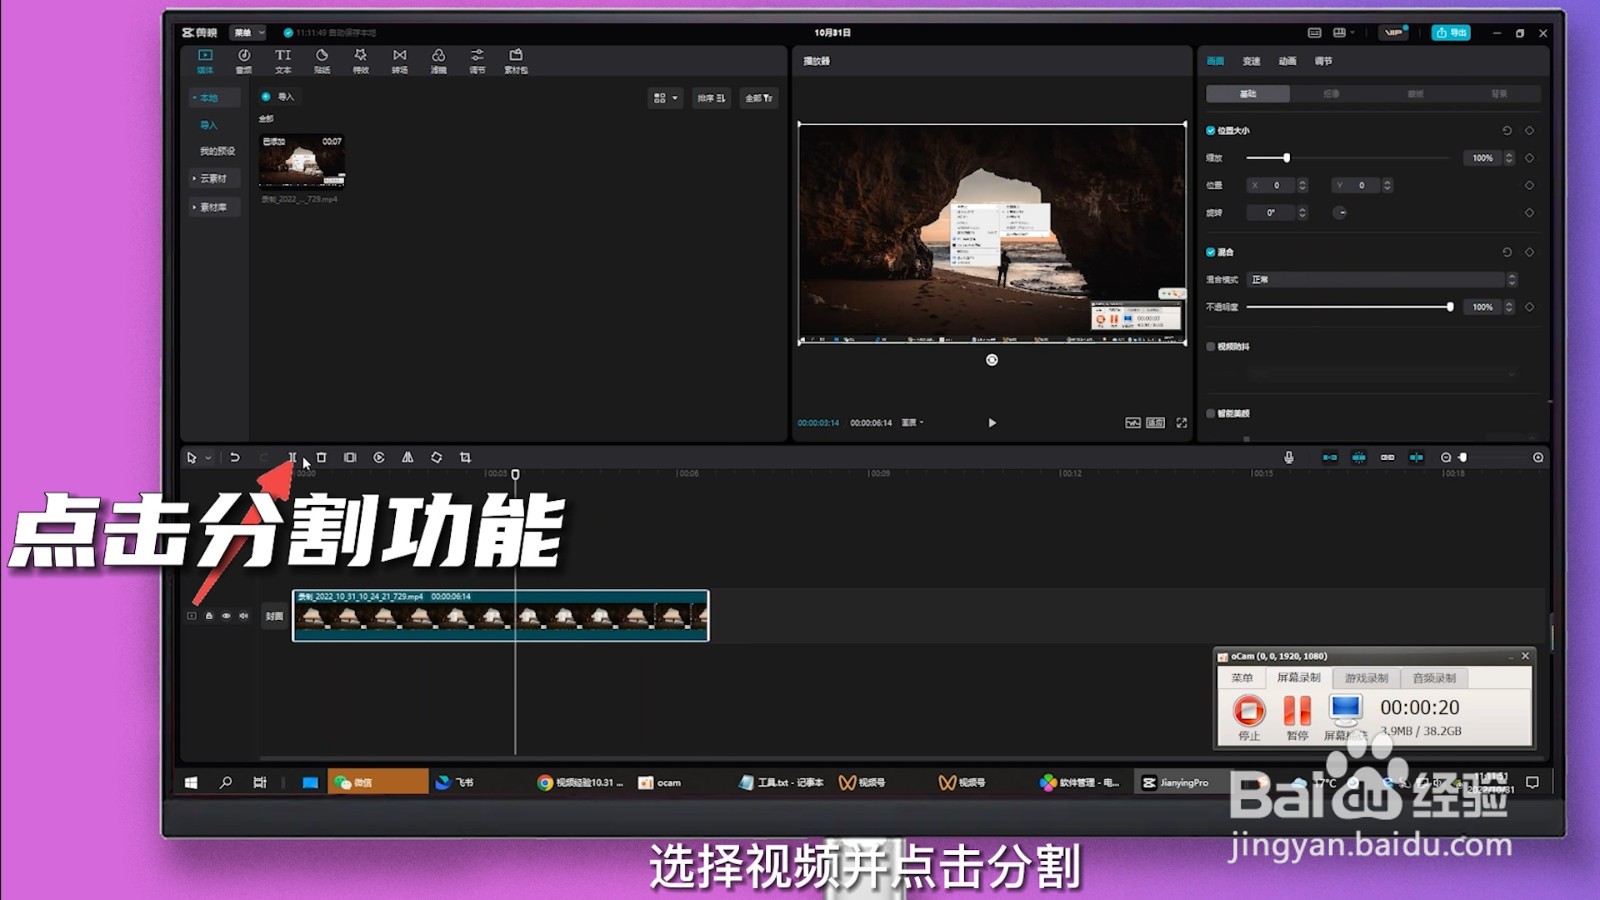Click the crop icon in the timeline toolbar
The width and height of the screenshot is (1600, 900).
coord(467,458)
